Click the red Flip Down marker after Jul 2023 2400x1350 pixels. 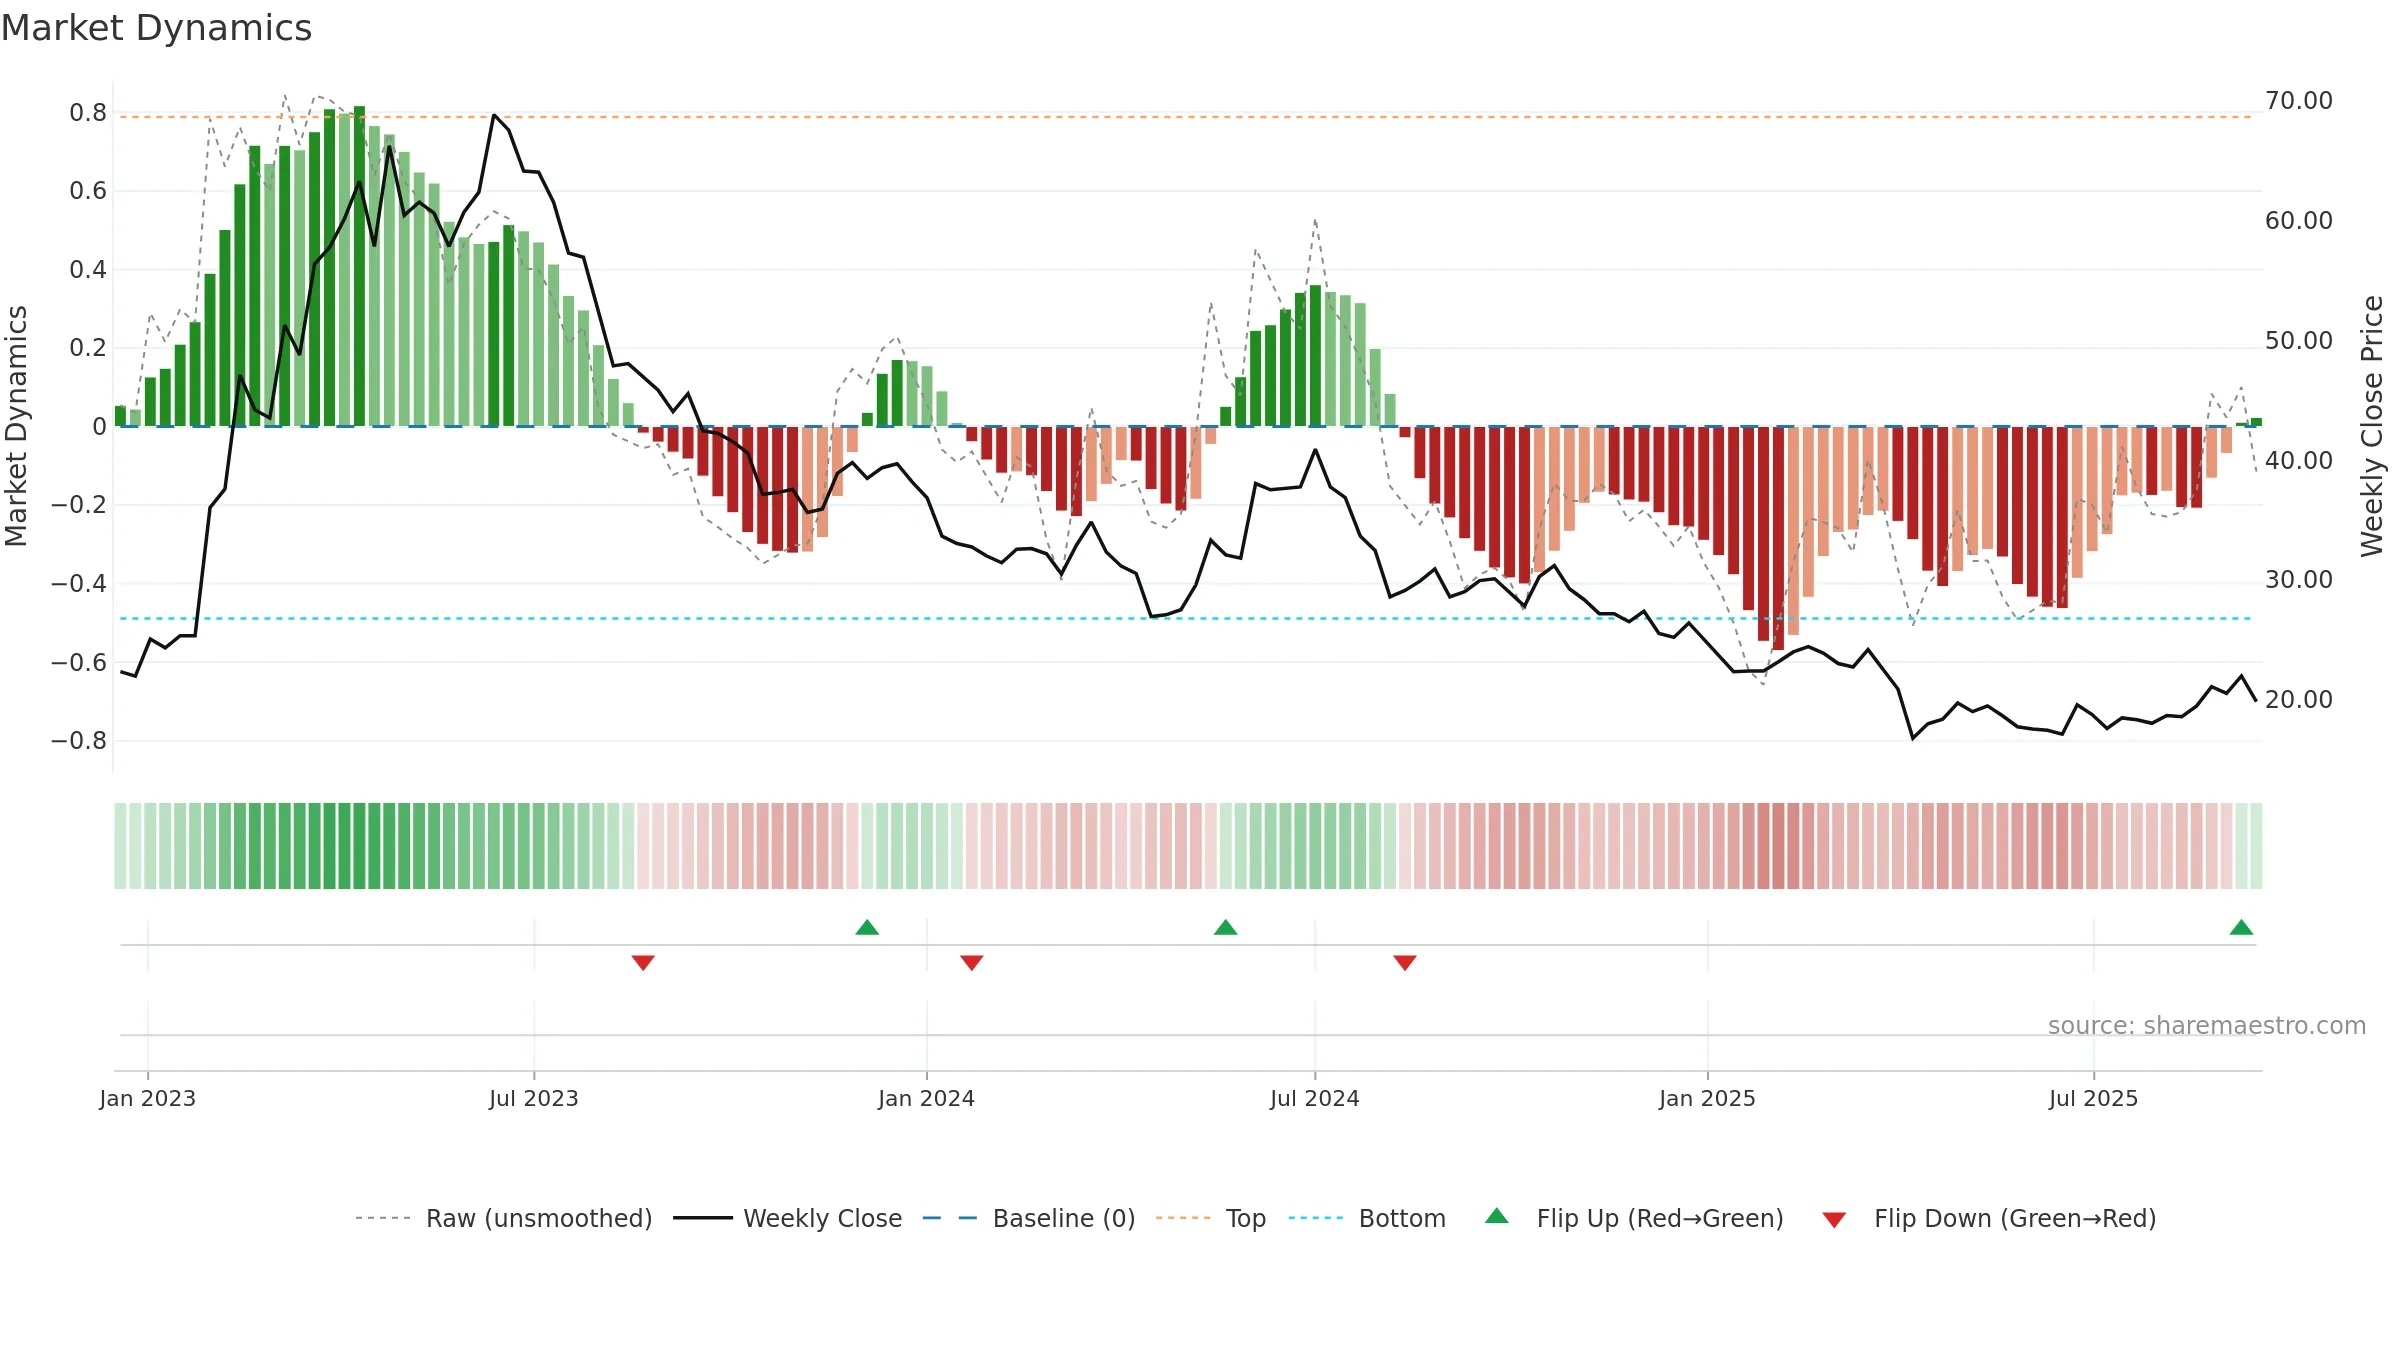click(643, 962)
